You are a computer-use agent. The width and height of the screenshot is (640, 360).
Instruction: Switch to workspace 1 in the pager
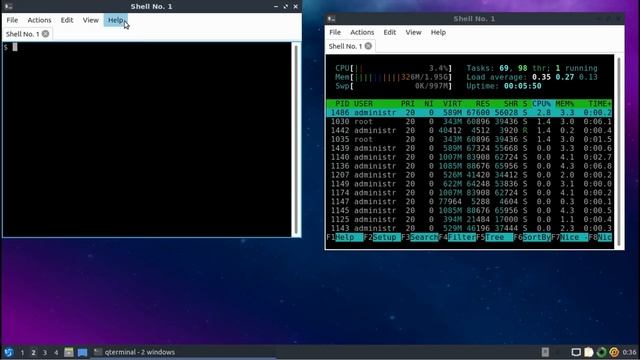22,352
